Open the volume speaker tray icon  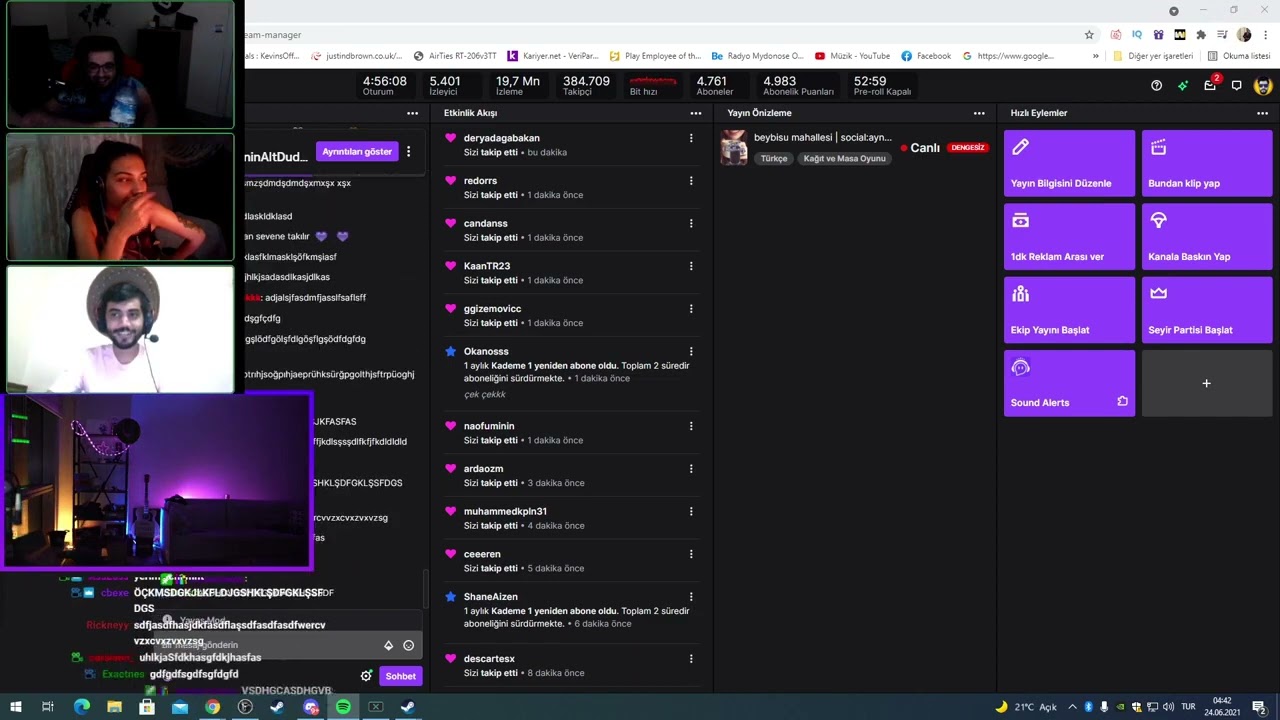point(1168,707)
